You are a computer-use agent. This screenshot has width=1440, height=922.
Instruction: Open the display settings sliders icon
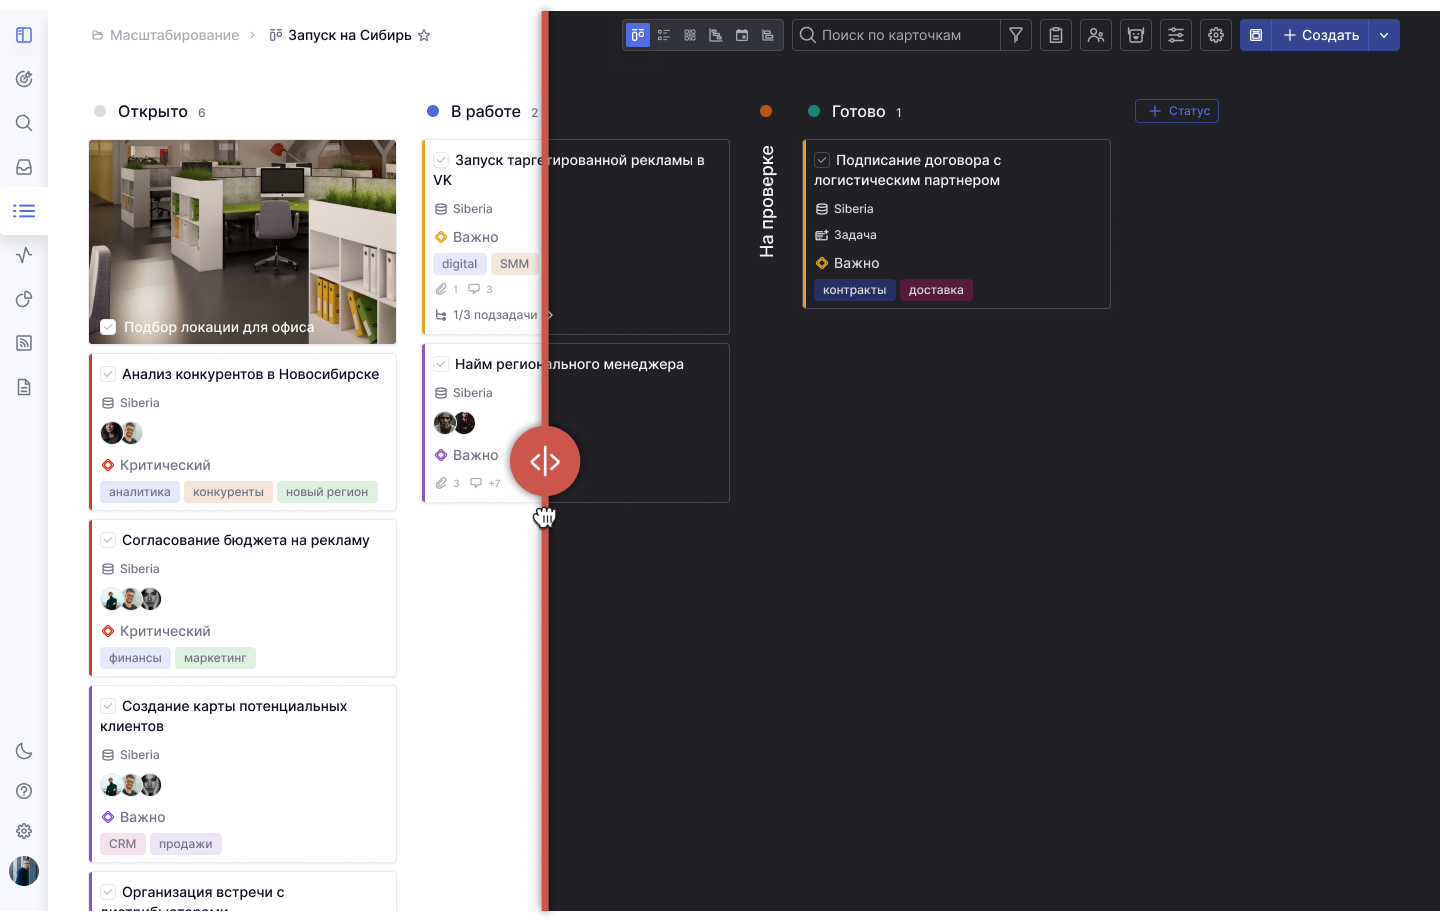[x=1176, y=35]
